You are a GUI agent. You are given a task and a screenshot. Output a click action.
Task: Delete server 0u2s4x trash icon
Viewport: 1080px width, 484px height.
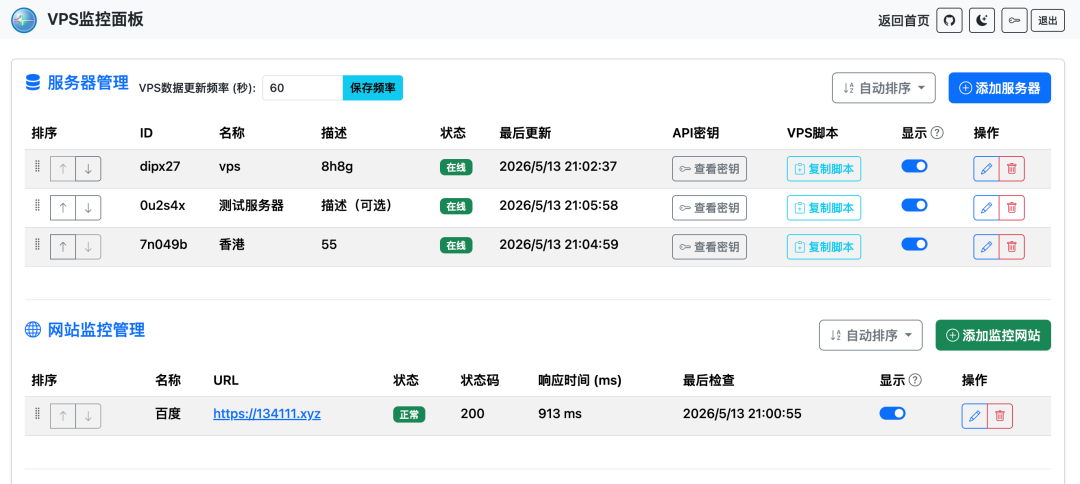1012,207
